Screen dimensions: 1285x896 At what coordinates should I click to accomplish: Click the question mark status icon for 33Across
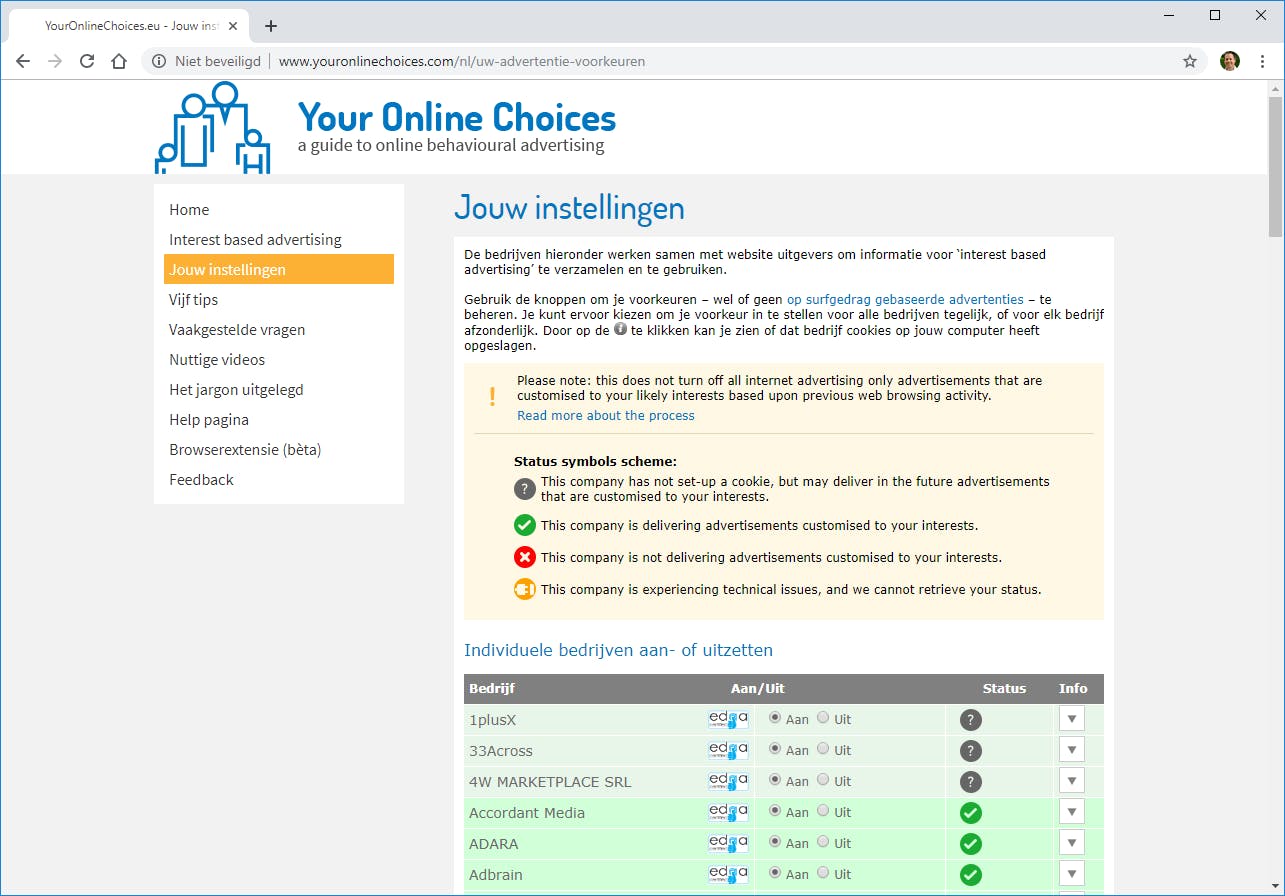pyautogui.click(x=970, y=751)
